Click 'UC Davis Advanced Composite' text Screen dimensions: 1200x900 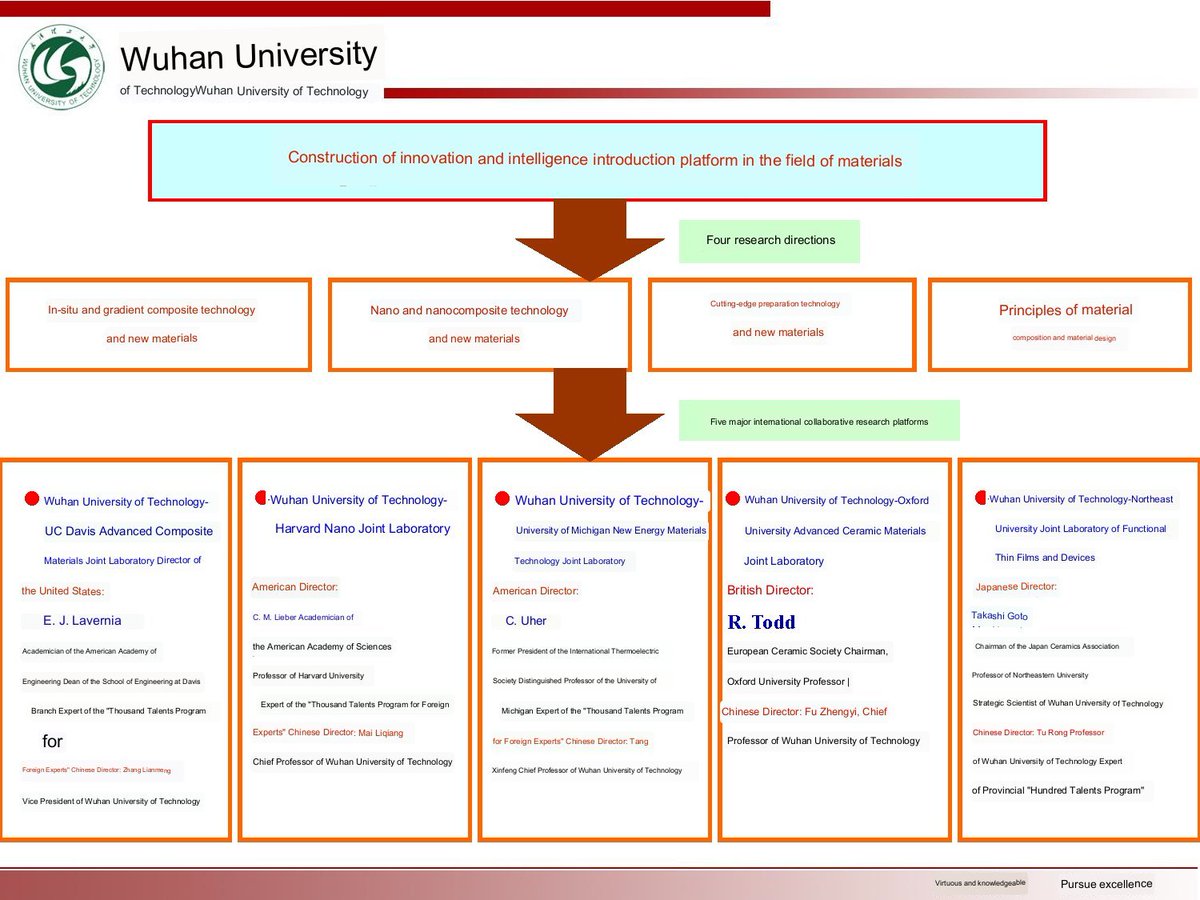(x=129, y=531)
